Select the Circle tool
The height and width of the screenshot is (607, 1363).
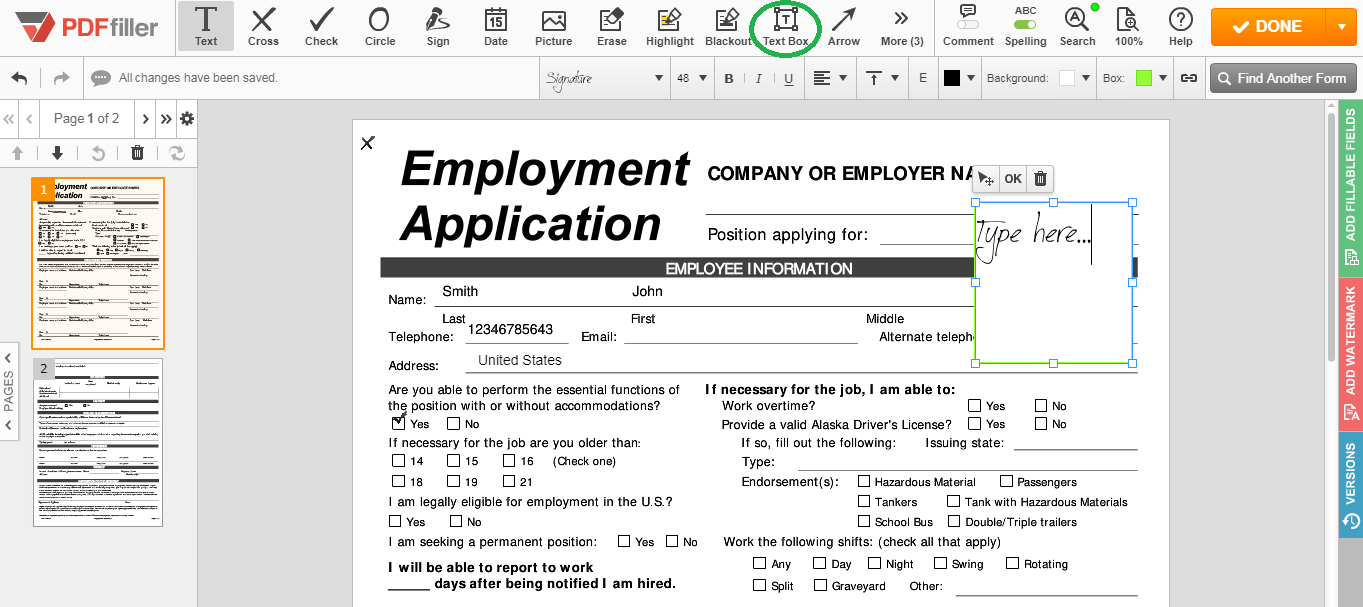379,27
